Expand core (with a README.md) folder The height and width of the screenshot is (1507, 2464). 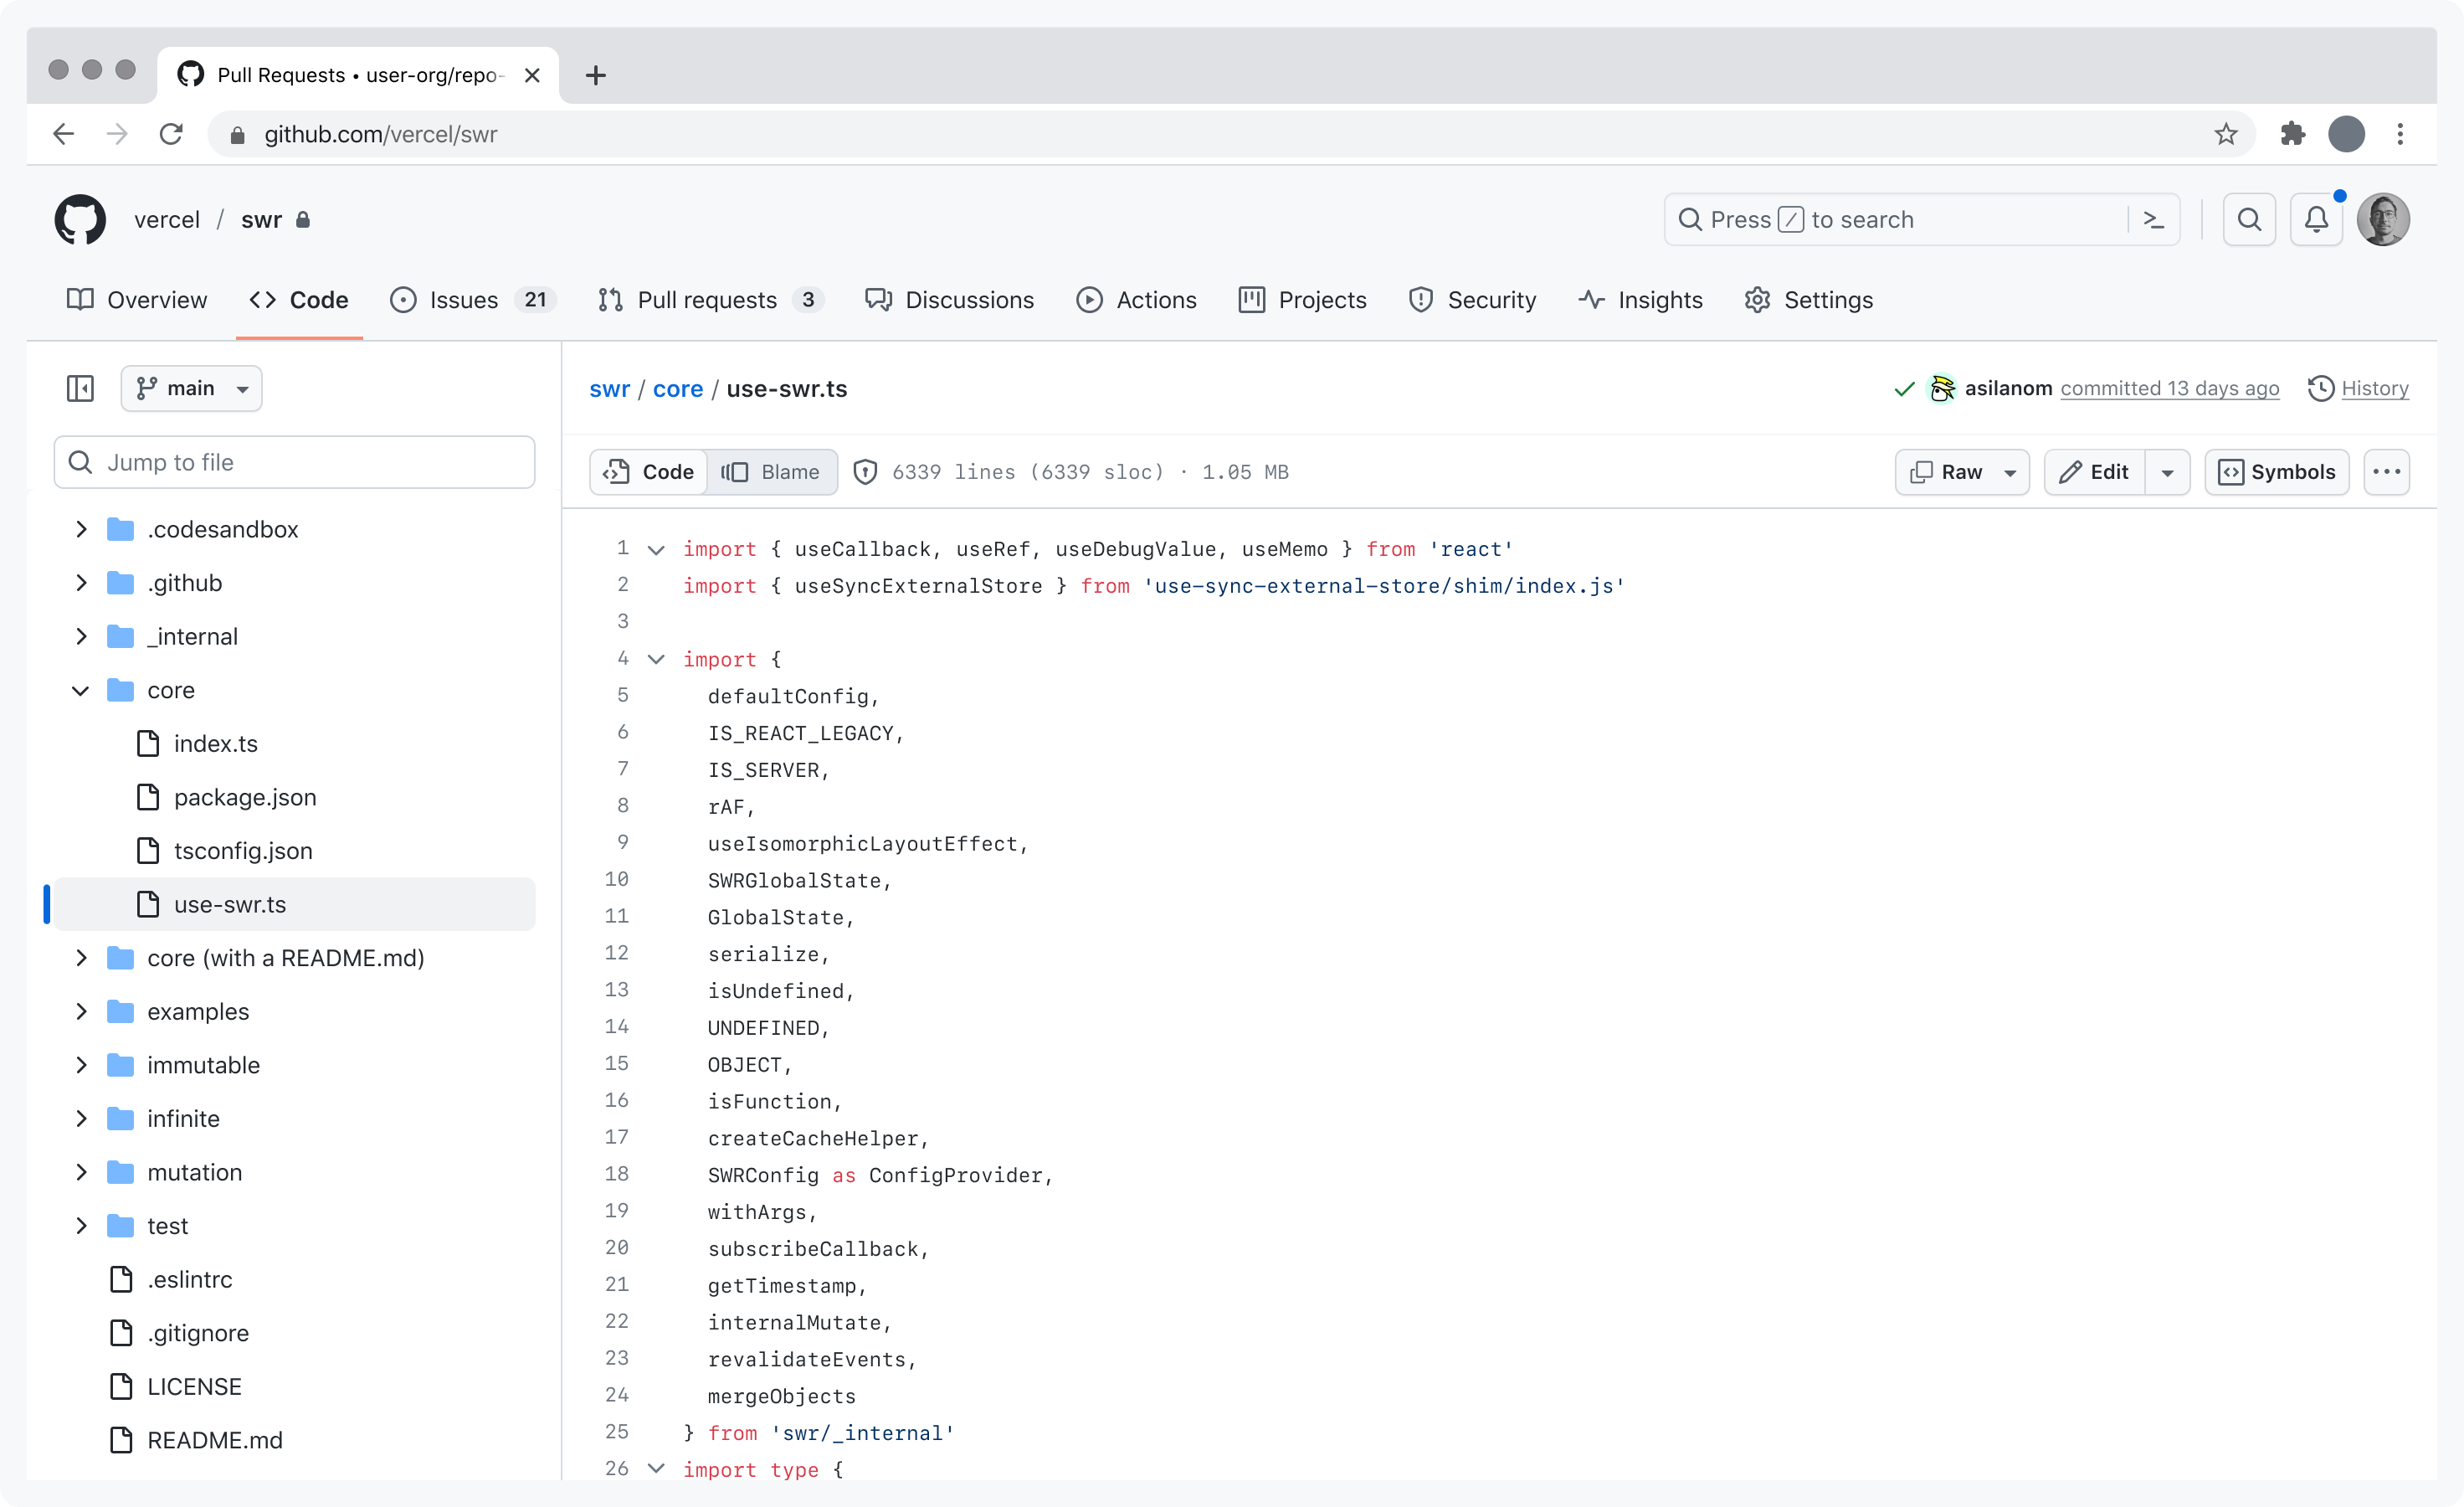pyautogui.click(x=81, y=958)
